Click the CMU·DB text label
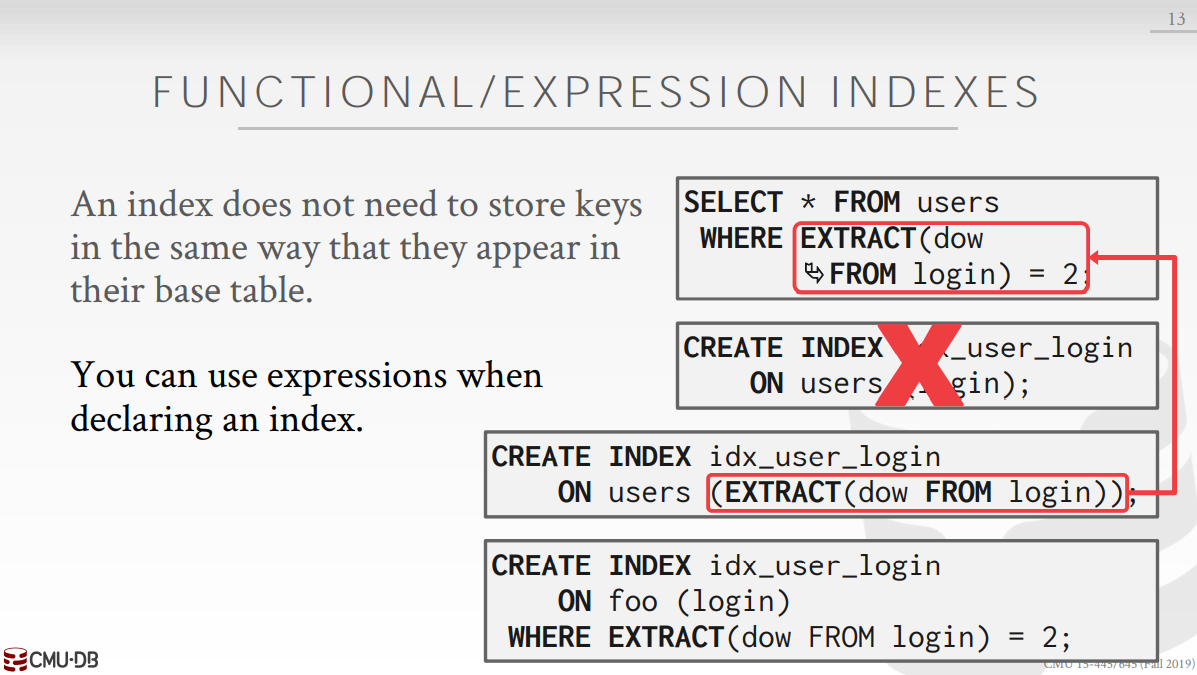The height and width of the screenshot is (675, 1197). click(x=64, y=660)
